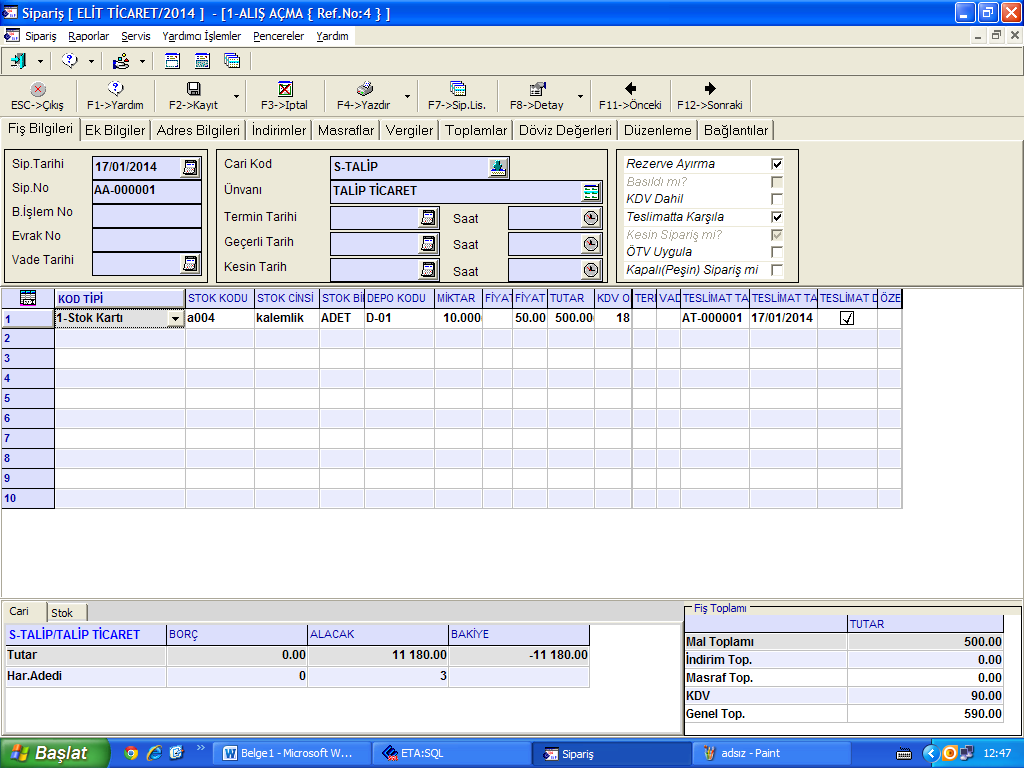Open clock picker for Kesin Tarih Saat
The width and height of the screenshot is (1024, 768).
[x=591, y=270]
